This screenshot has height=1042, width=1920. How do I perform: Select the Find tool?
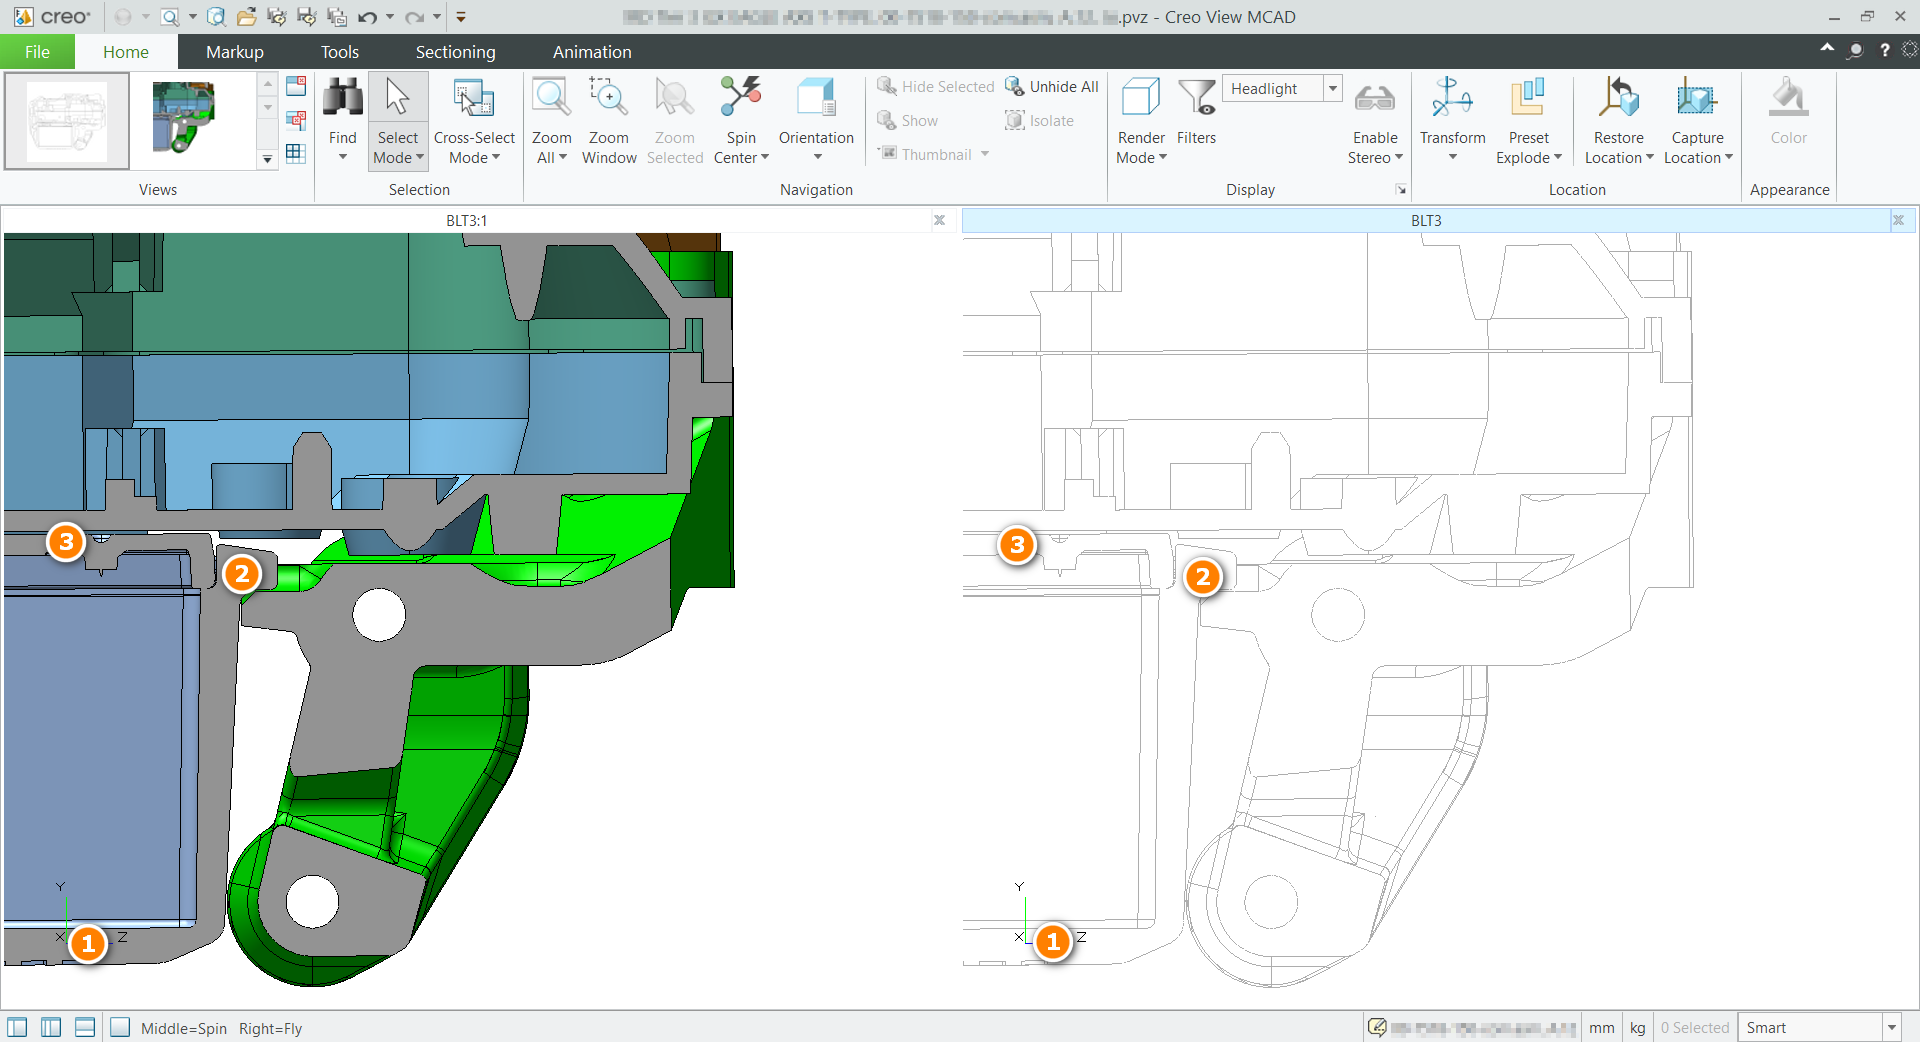coord(342,120)
